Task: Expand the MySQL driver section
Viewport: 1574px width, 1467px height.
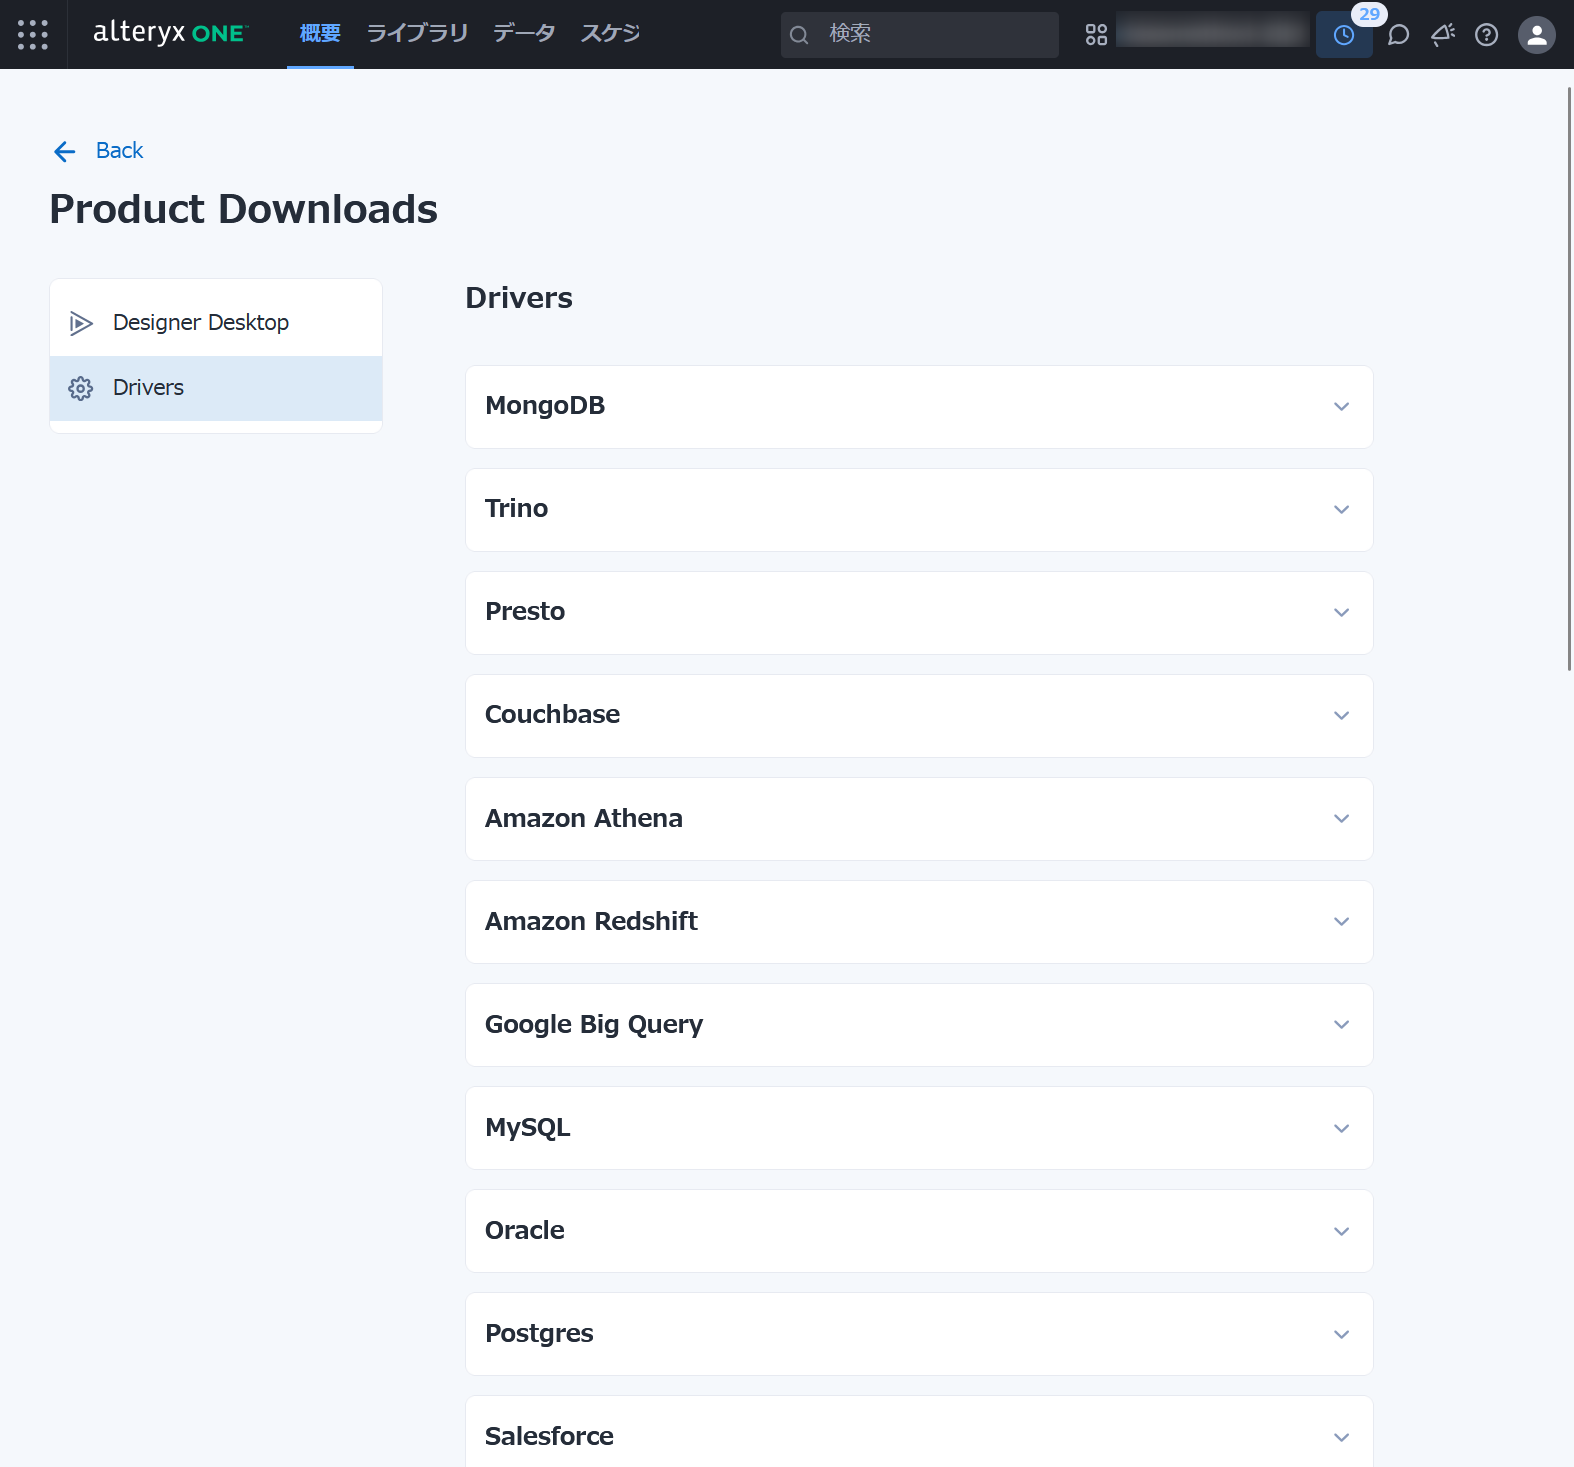Action: (919, 1128)
